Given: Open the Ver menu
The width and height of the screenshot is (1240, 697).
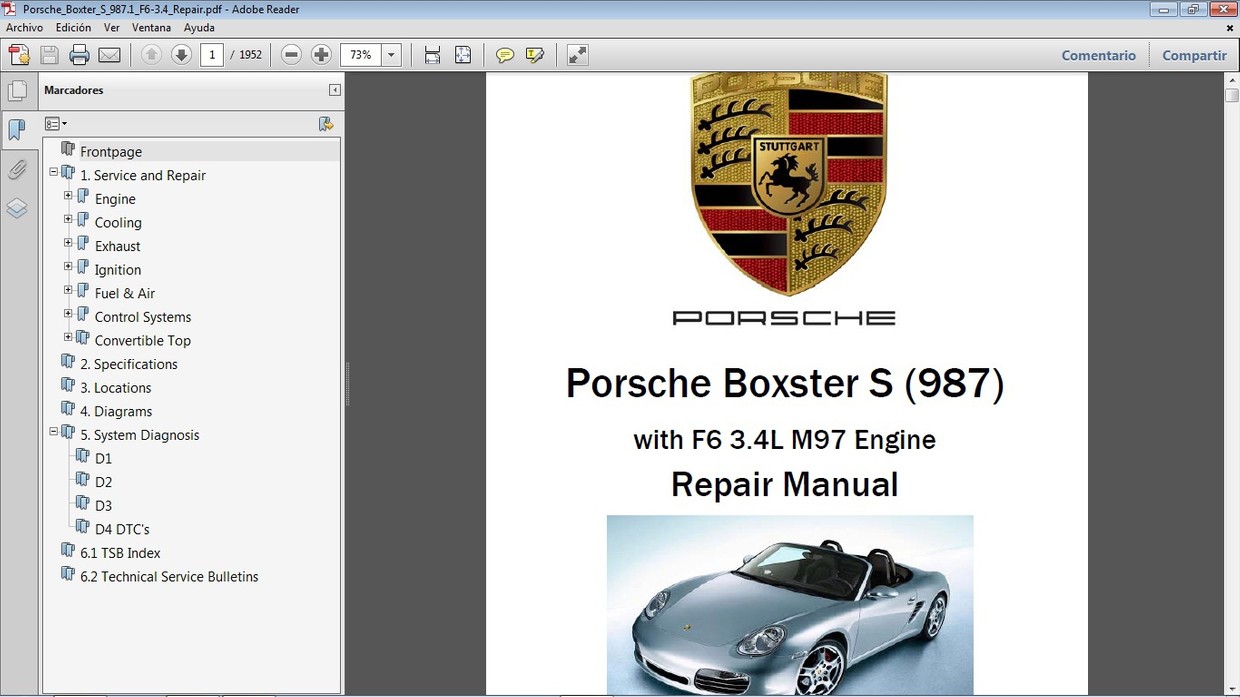Looking at the screenshot, I should [x=112, y=28].
